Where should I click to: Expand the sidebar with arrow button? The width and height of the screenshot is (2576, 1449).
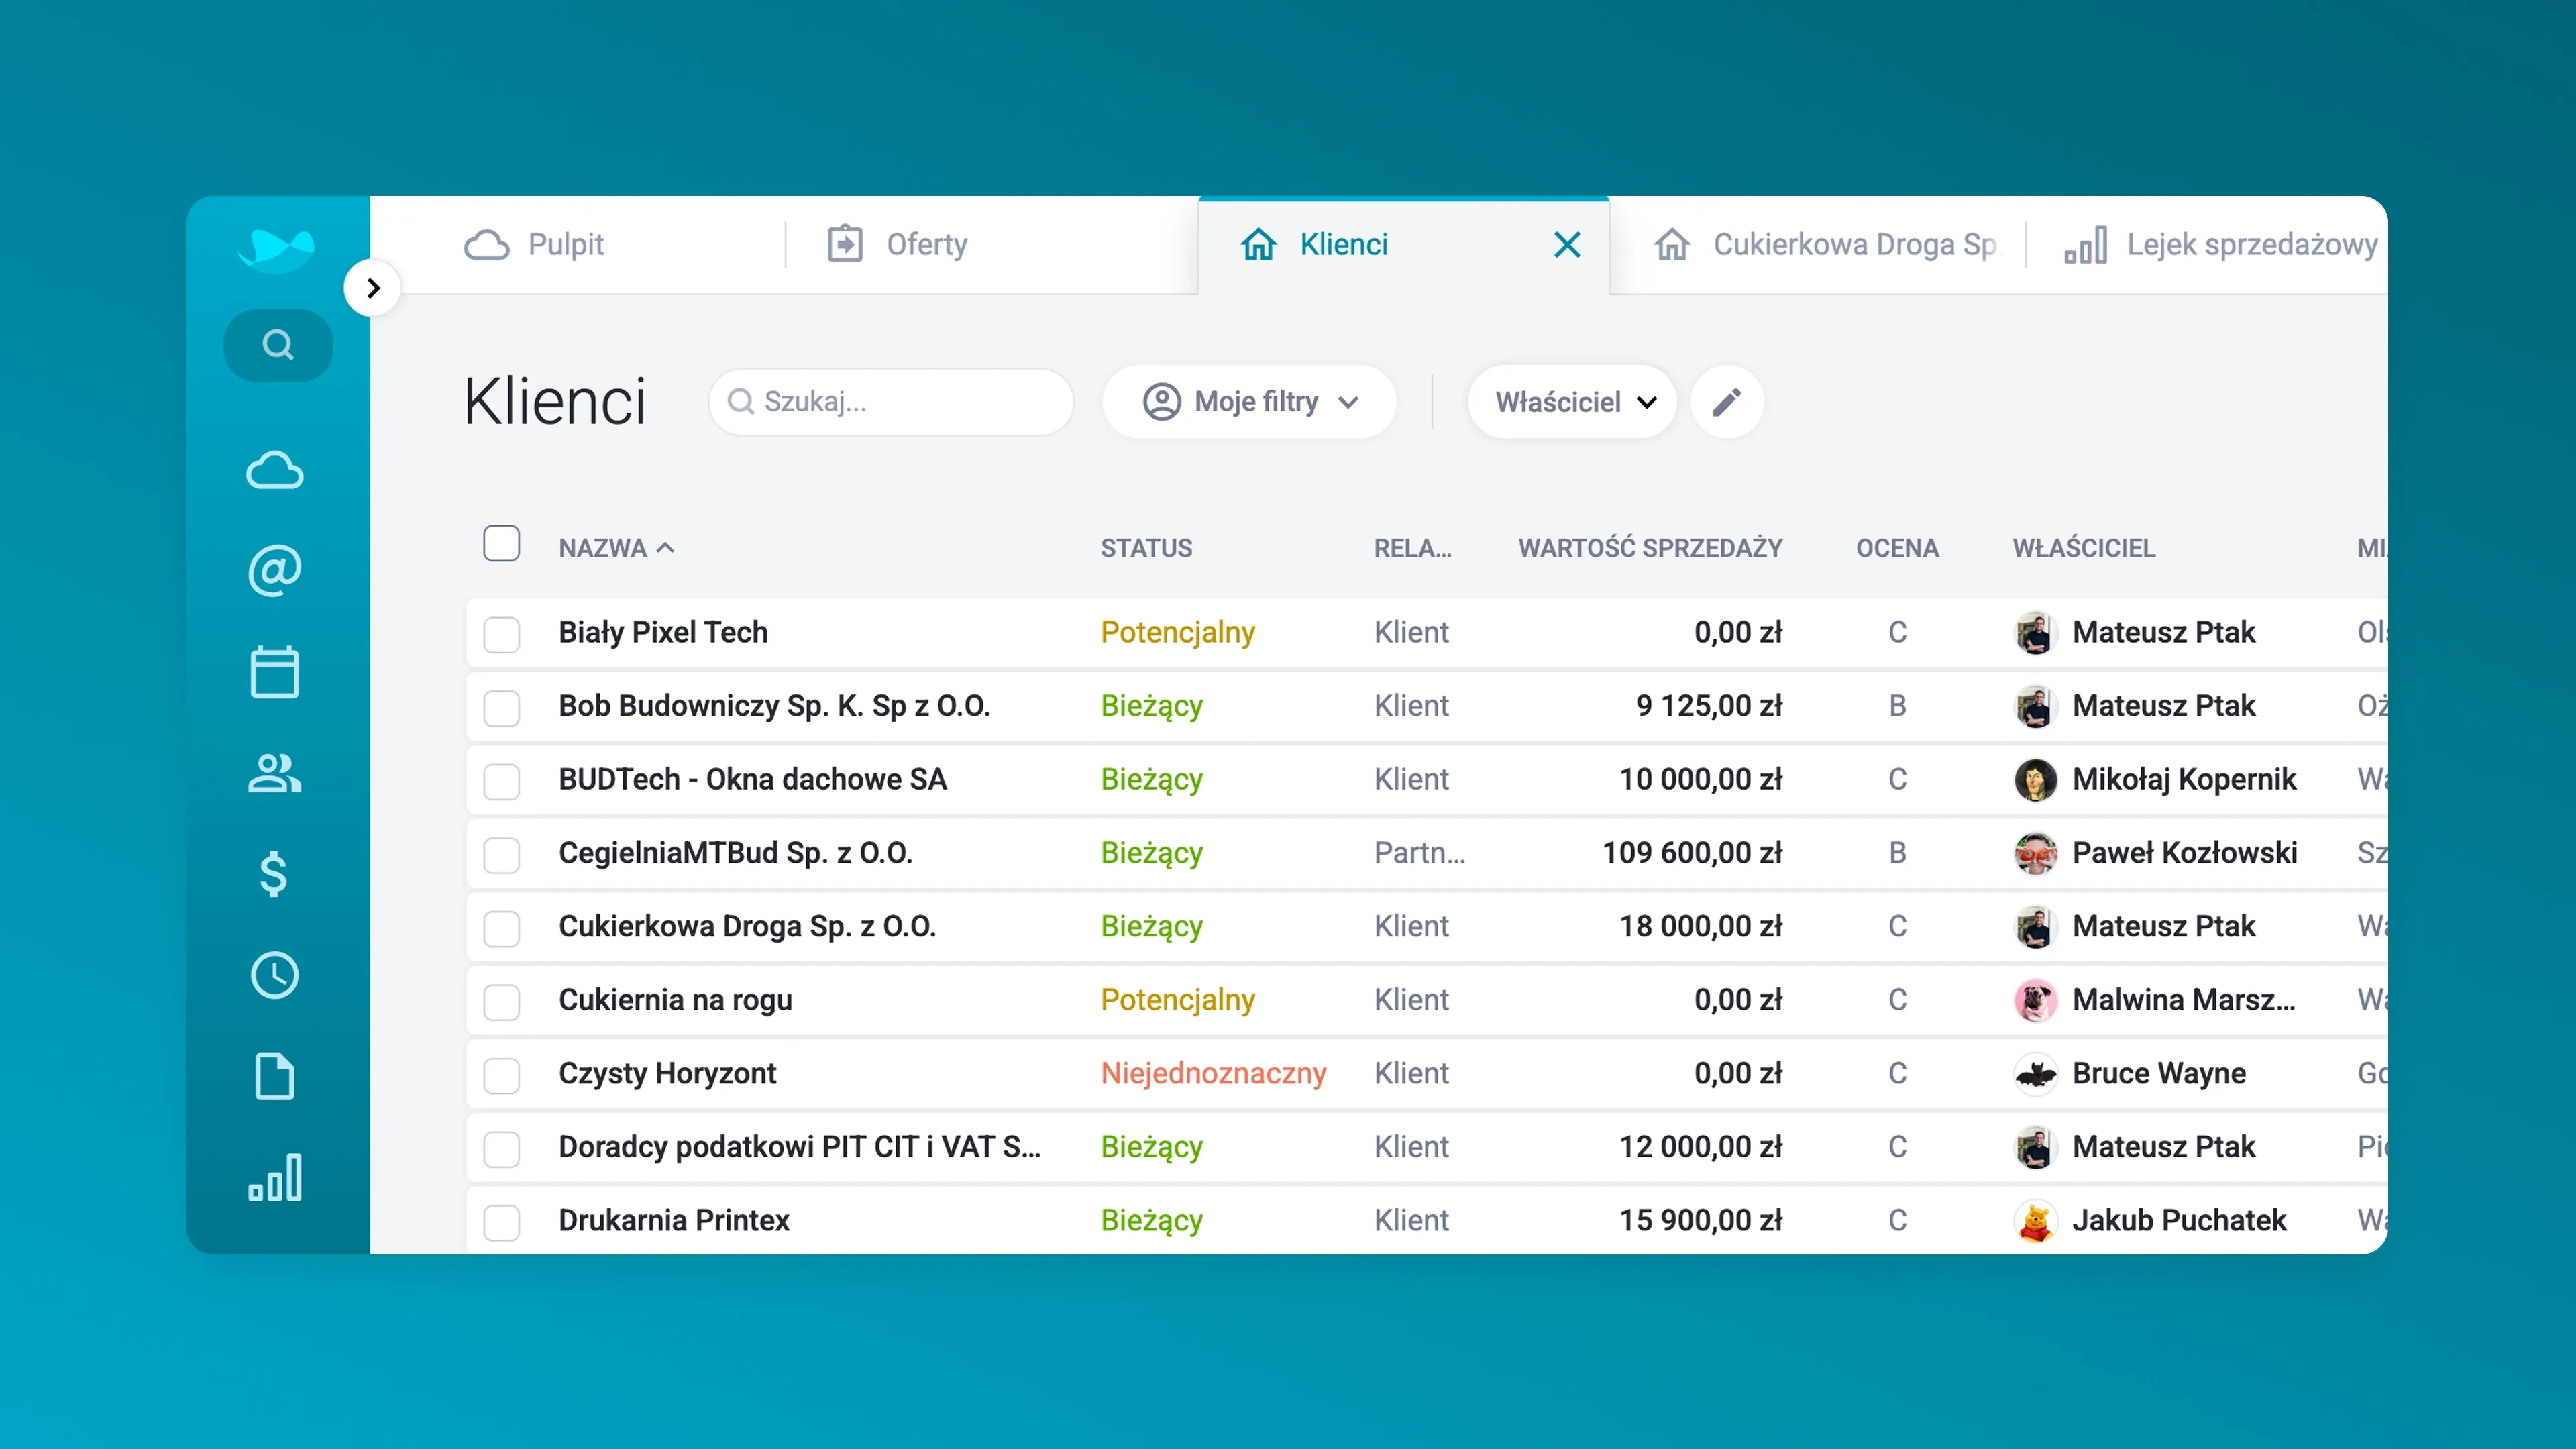click(x=373, y=288)
